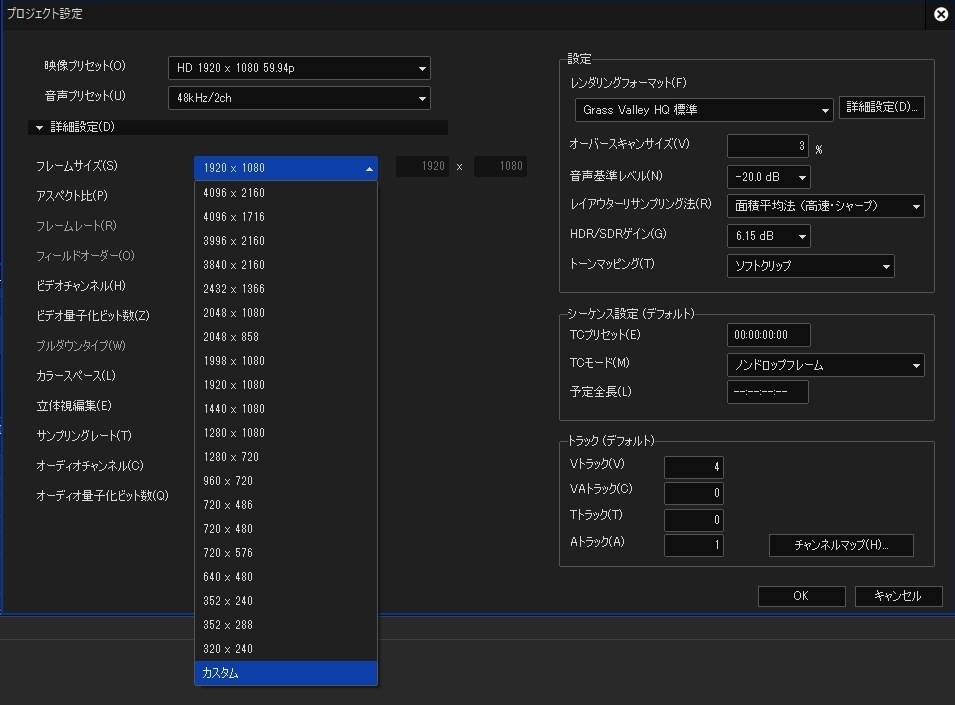Close the project settings dialog
Image resolution: width=955 pixels, height=705 pixels.
point(941,14)
